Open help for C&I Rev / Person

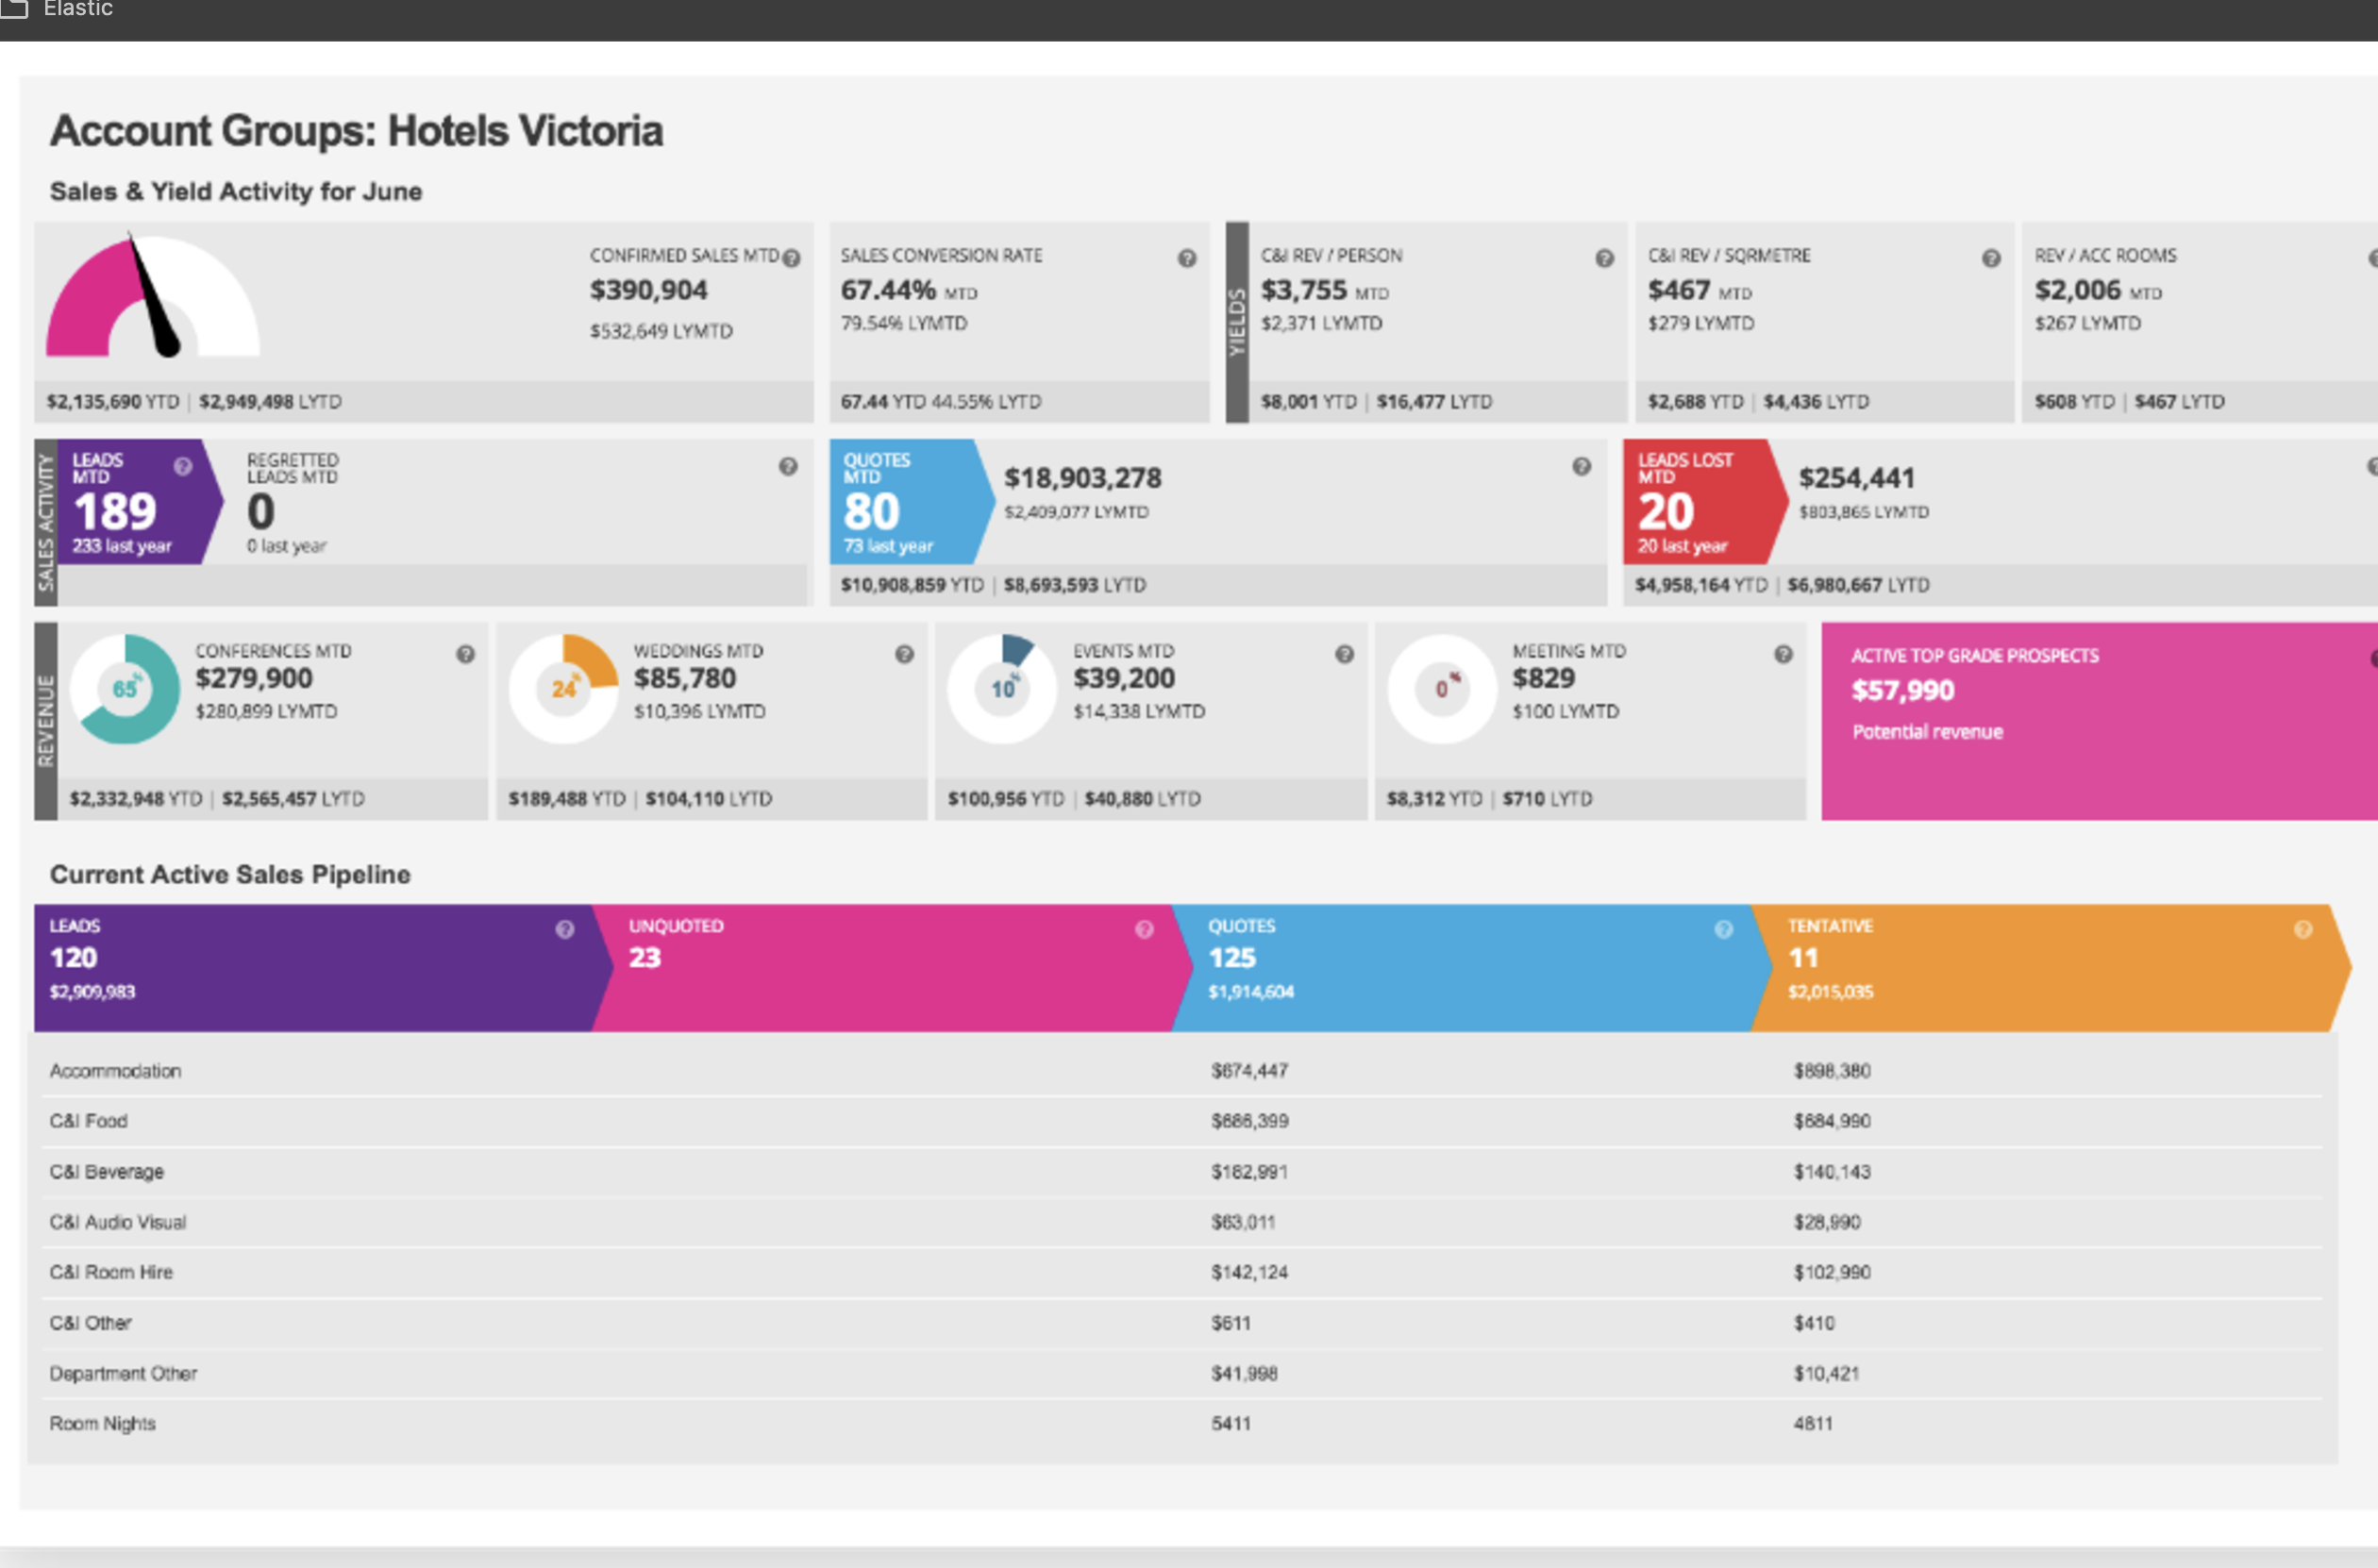click(x=1604, y=258)
